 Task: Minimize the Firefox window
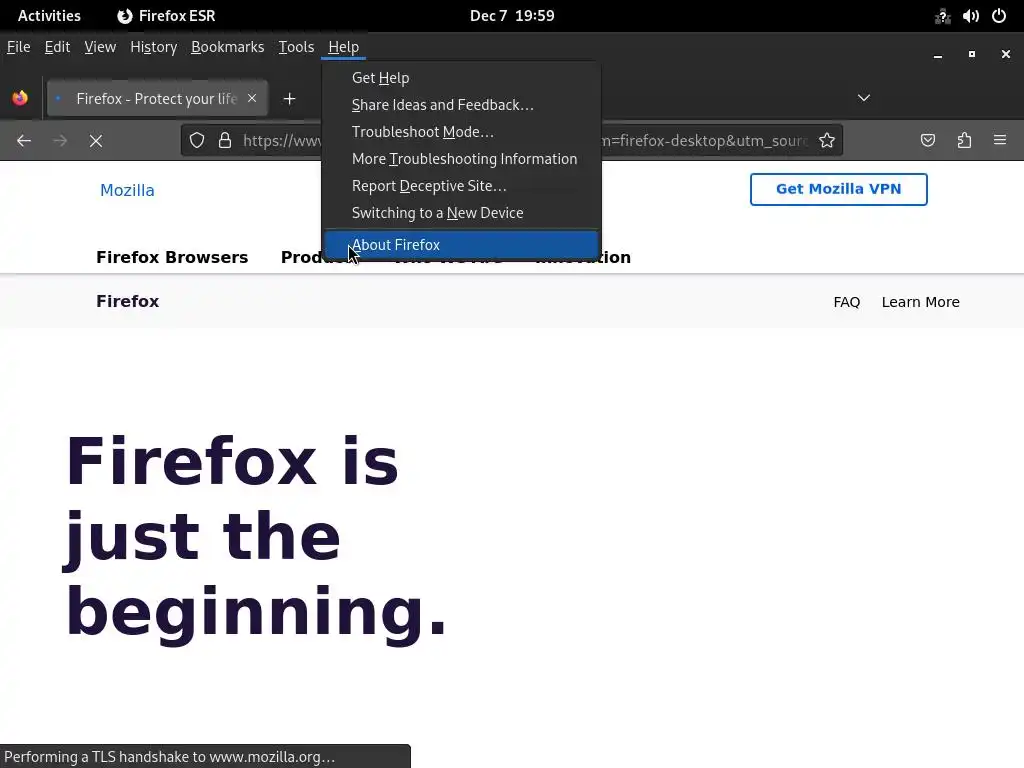coord(938,55)
